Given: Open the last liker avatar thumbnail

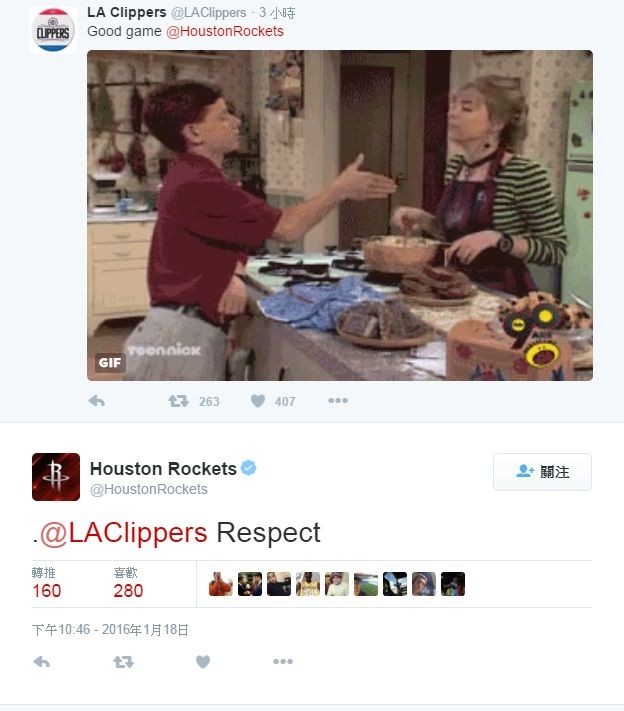Looking at the screenshot, I should [x=453, y=584].
